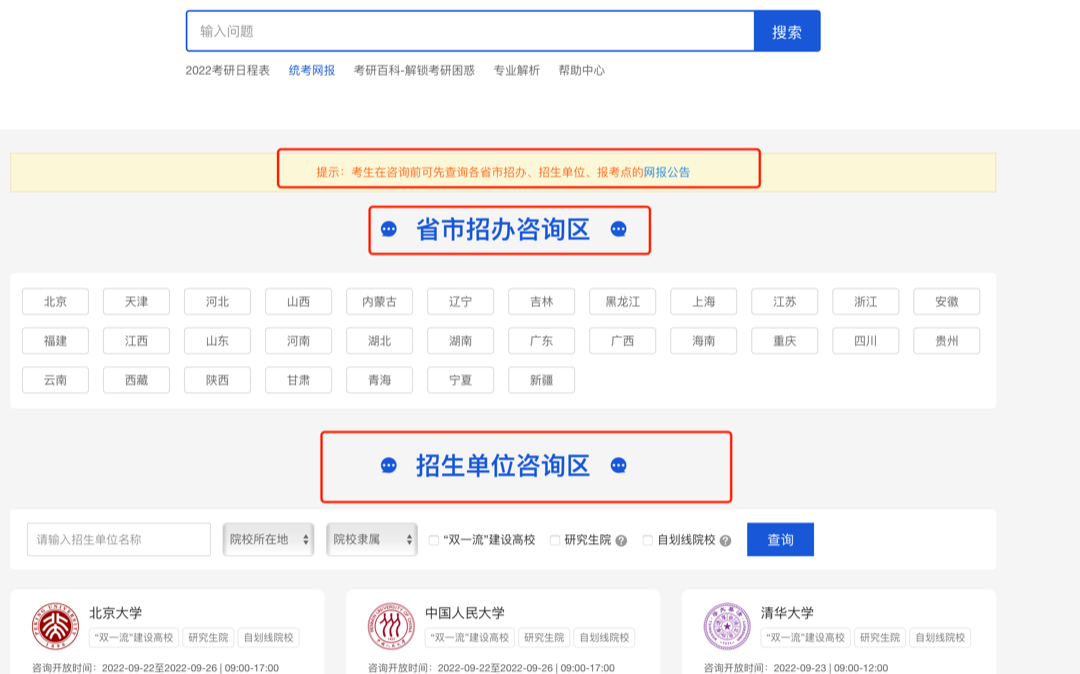Viewport: 1080px width, 674px height.
Task: Select the 江西 province button
Action: 136,341
